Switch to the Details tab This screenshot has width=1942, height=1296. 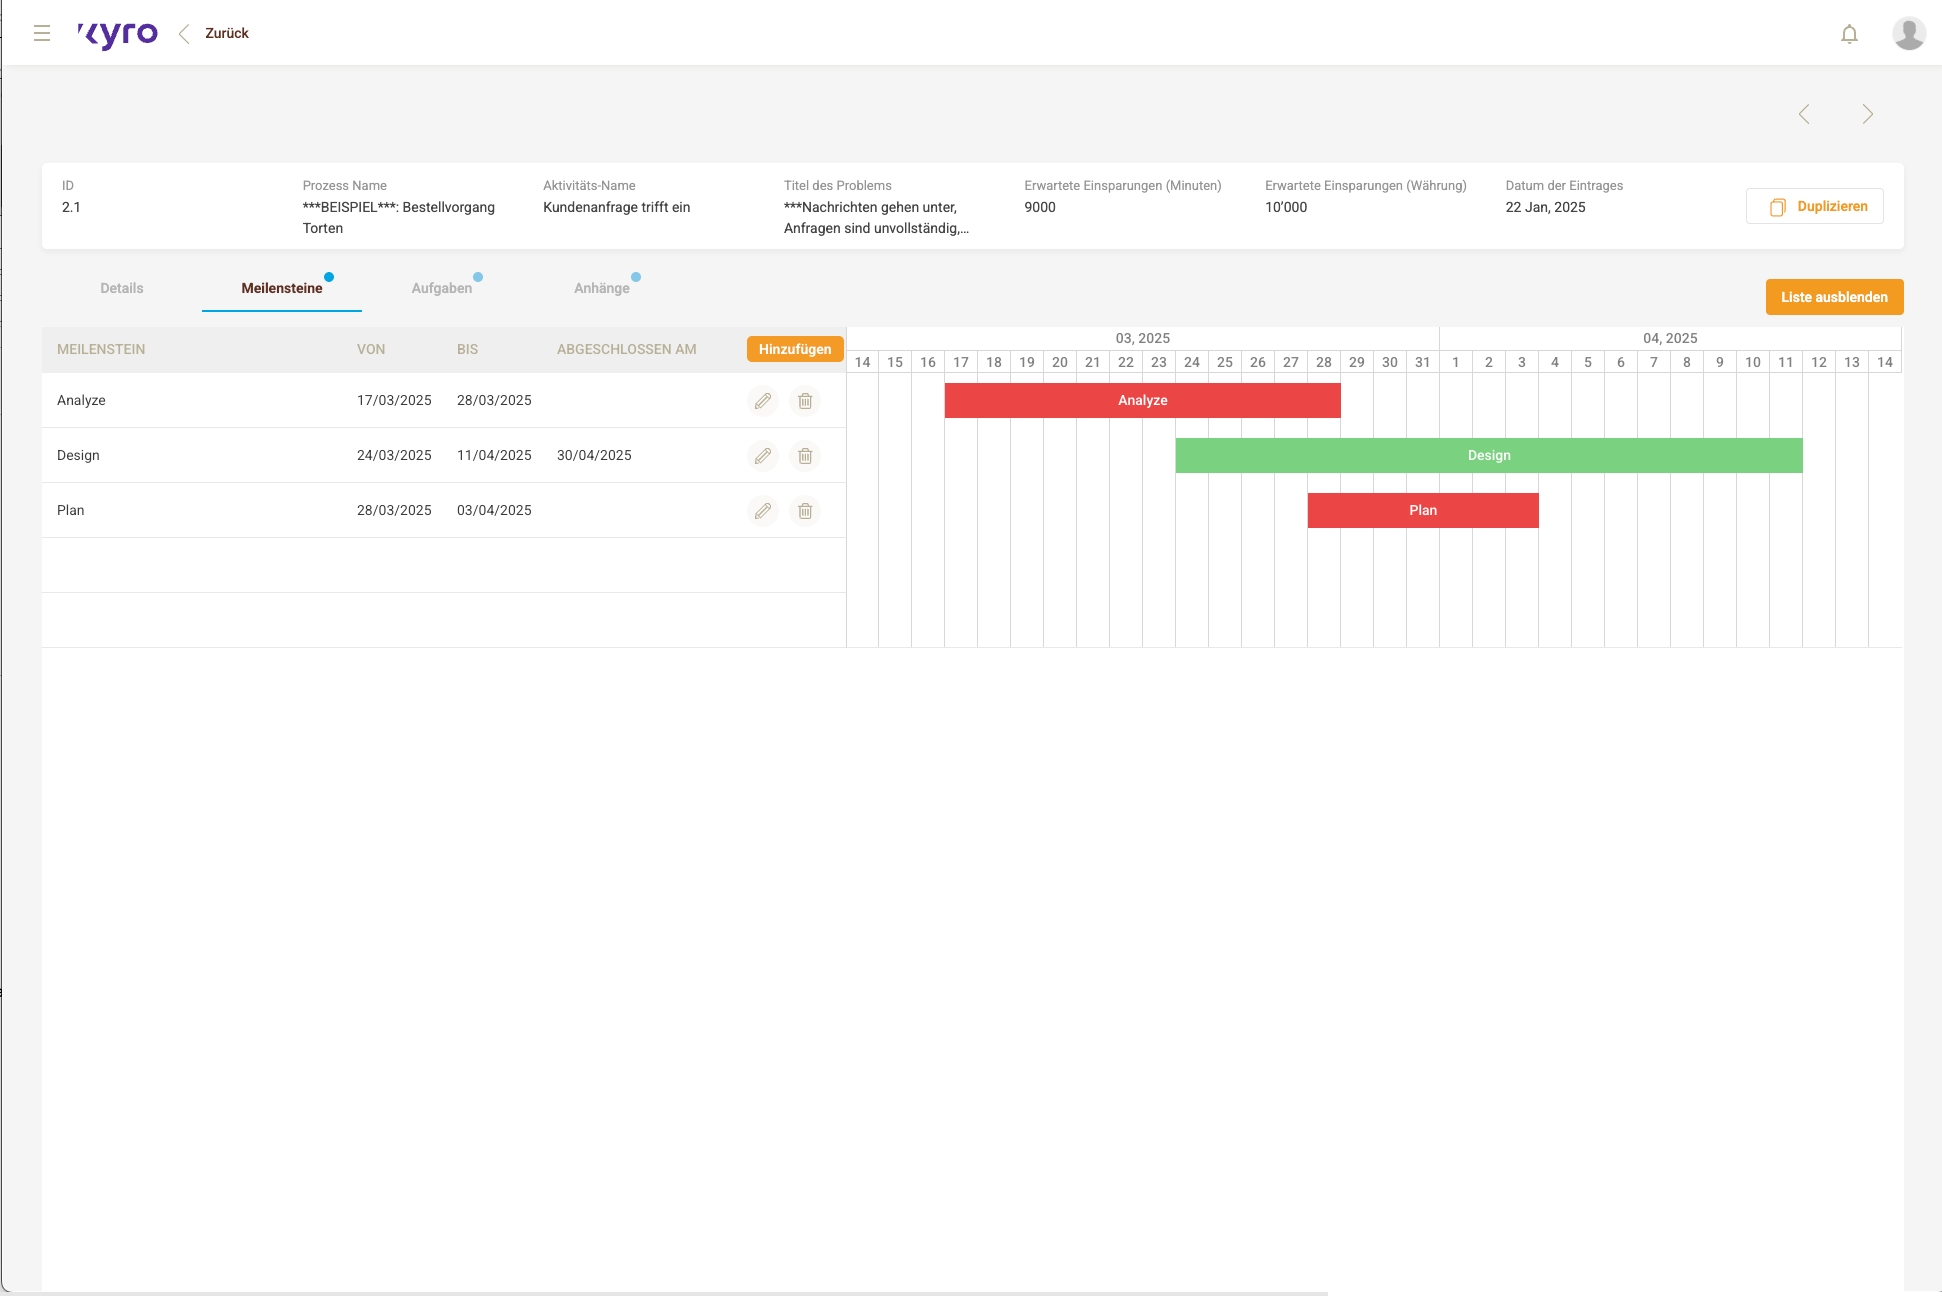pyautogui.click(x=122, y=288)
